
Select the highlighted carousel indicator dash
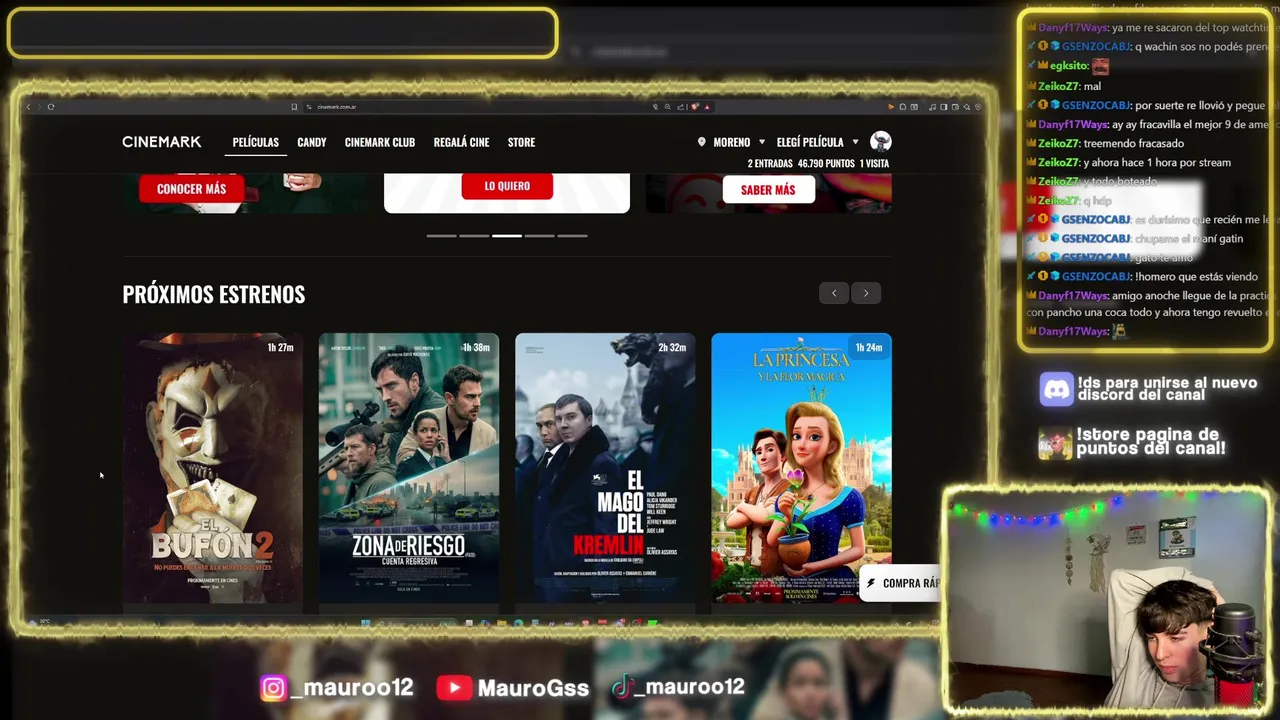[507, 236]
